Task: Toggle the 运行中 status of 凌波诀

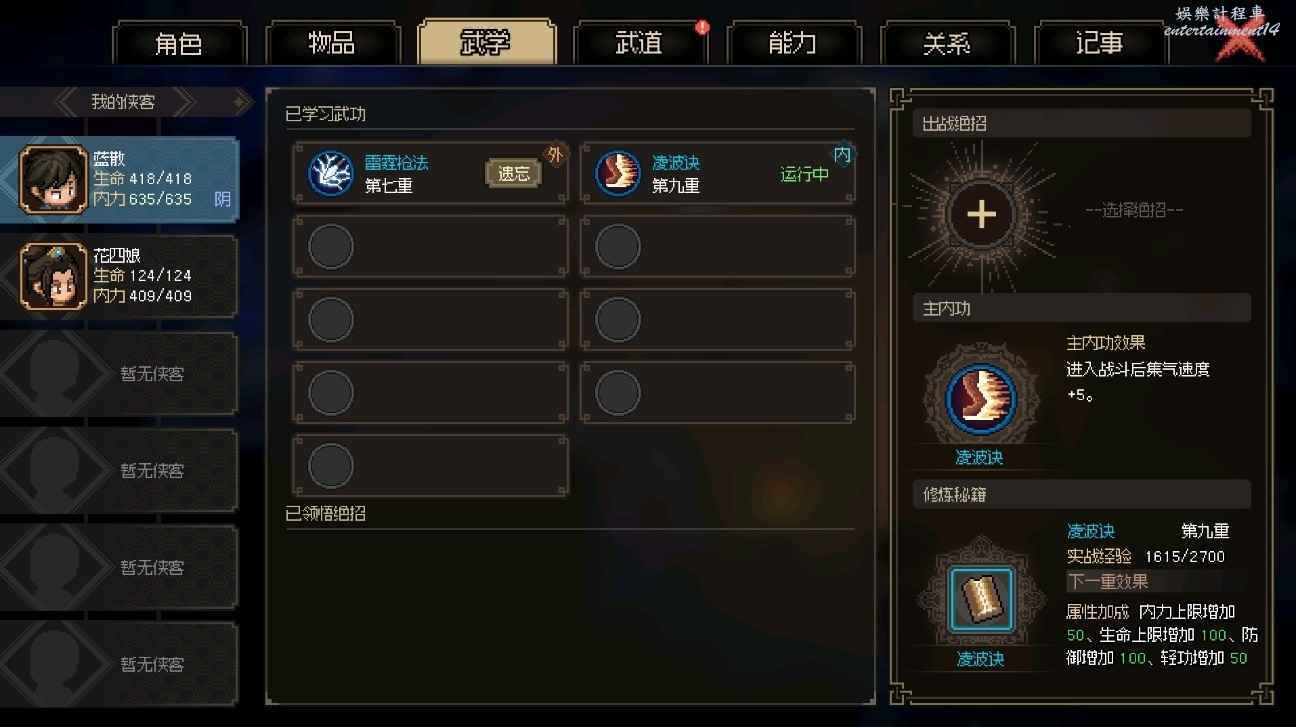Action: click(804, 174)
